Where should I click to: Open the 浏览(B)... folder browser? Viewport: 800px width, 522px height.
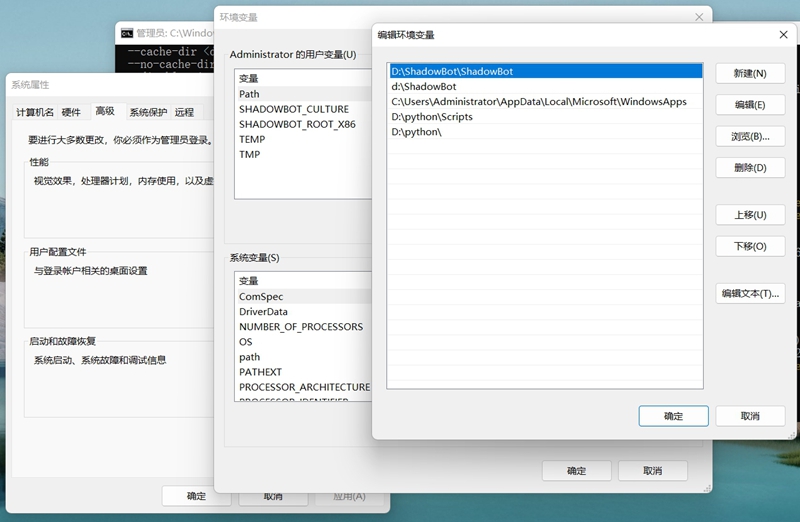tap(750, 137)
